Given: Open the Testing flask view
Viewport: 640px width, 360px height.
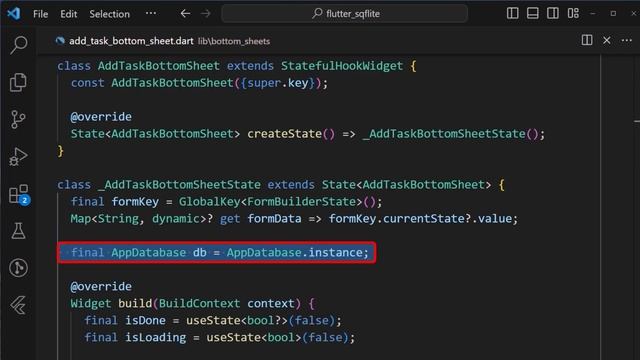Looking at the screenshot, I should [x=18, y=231].
